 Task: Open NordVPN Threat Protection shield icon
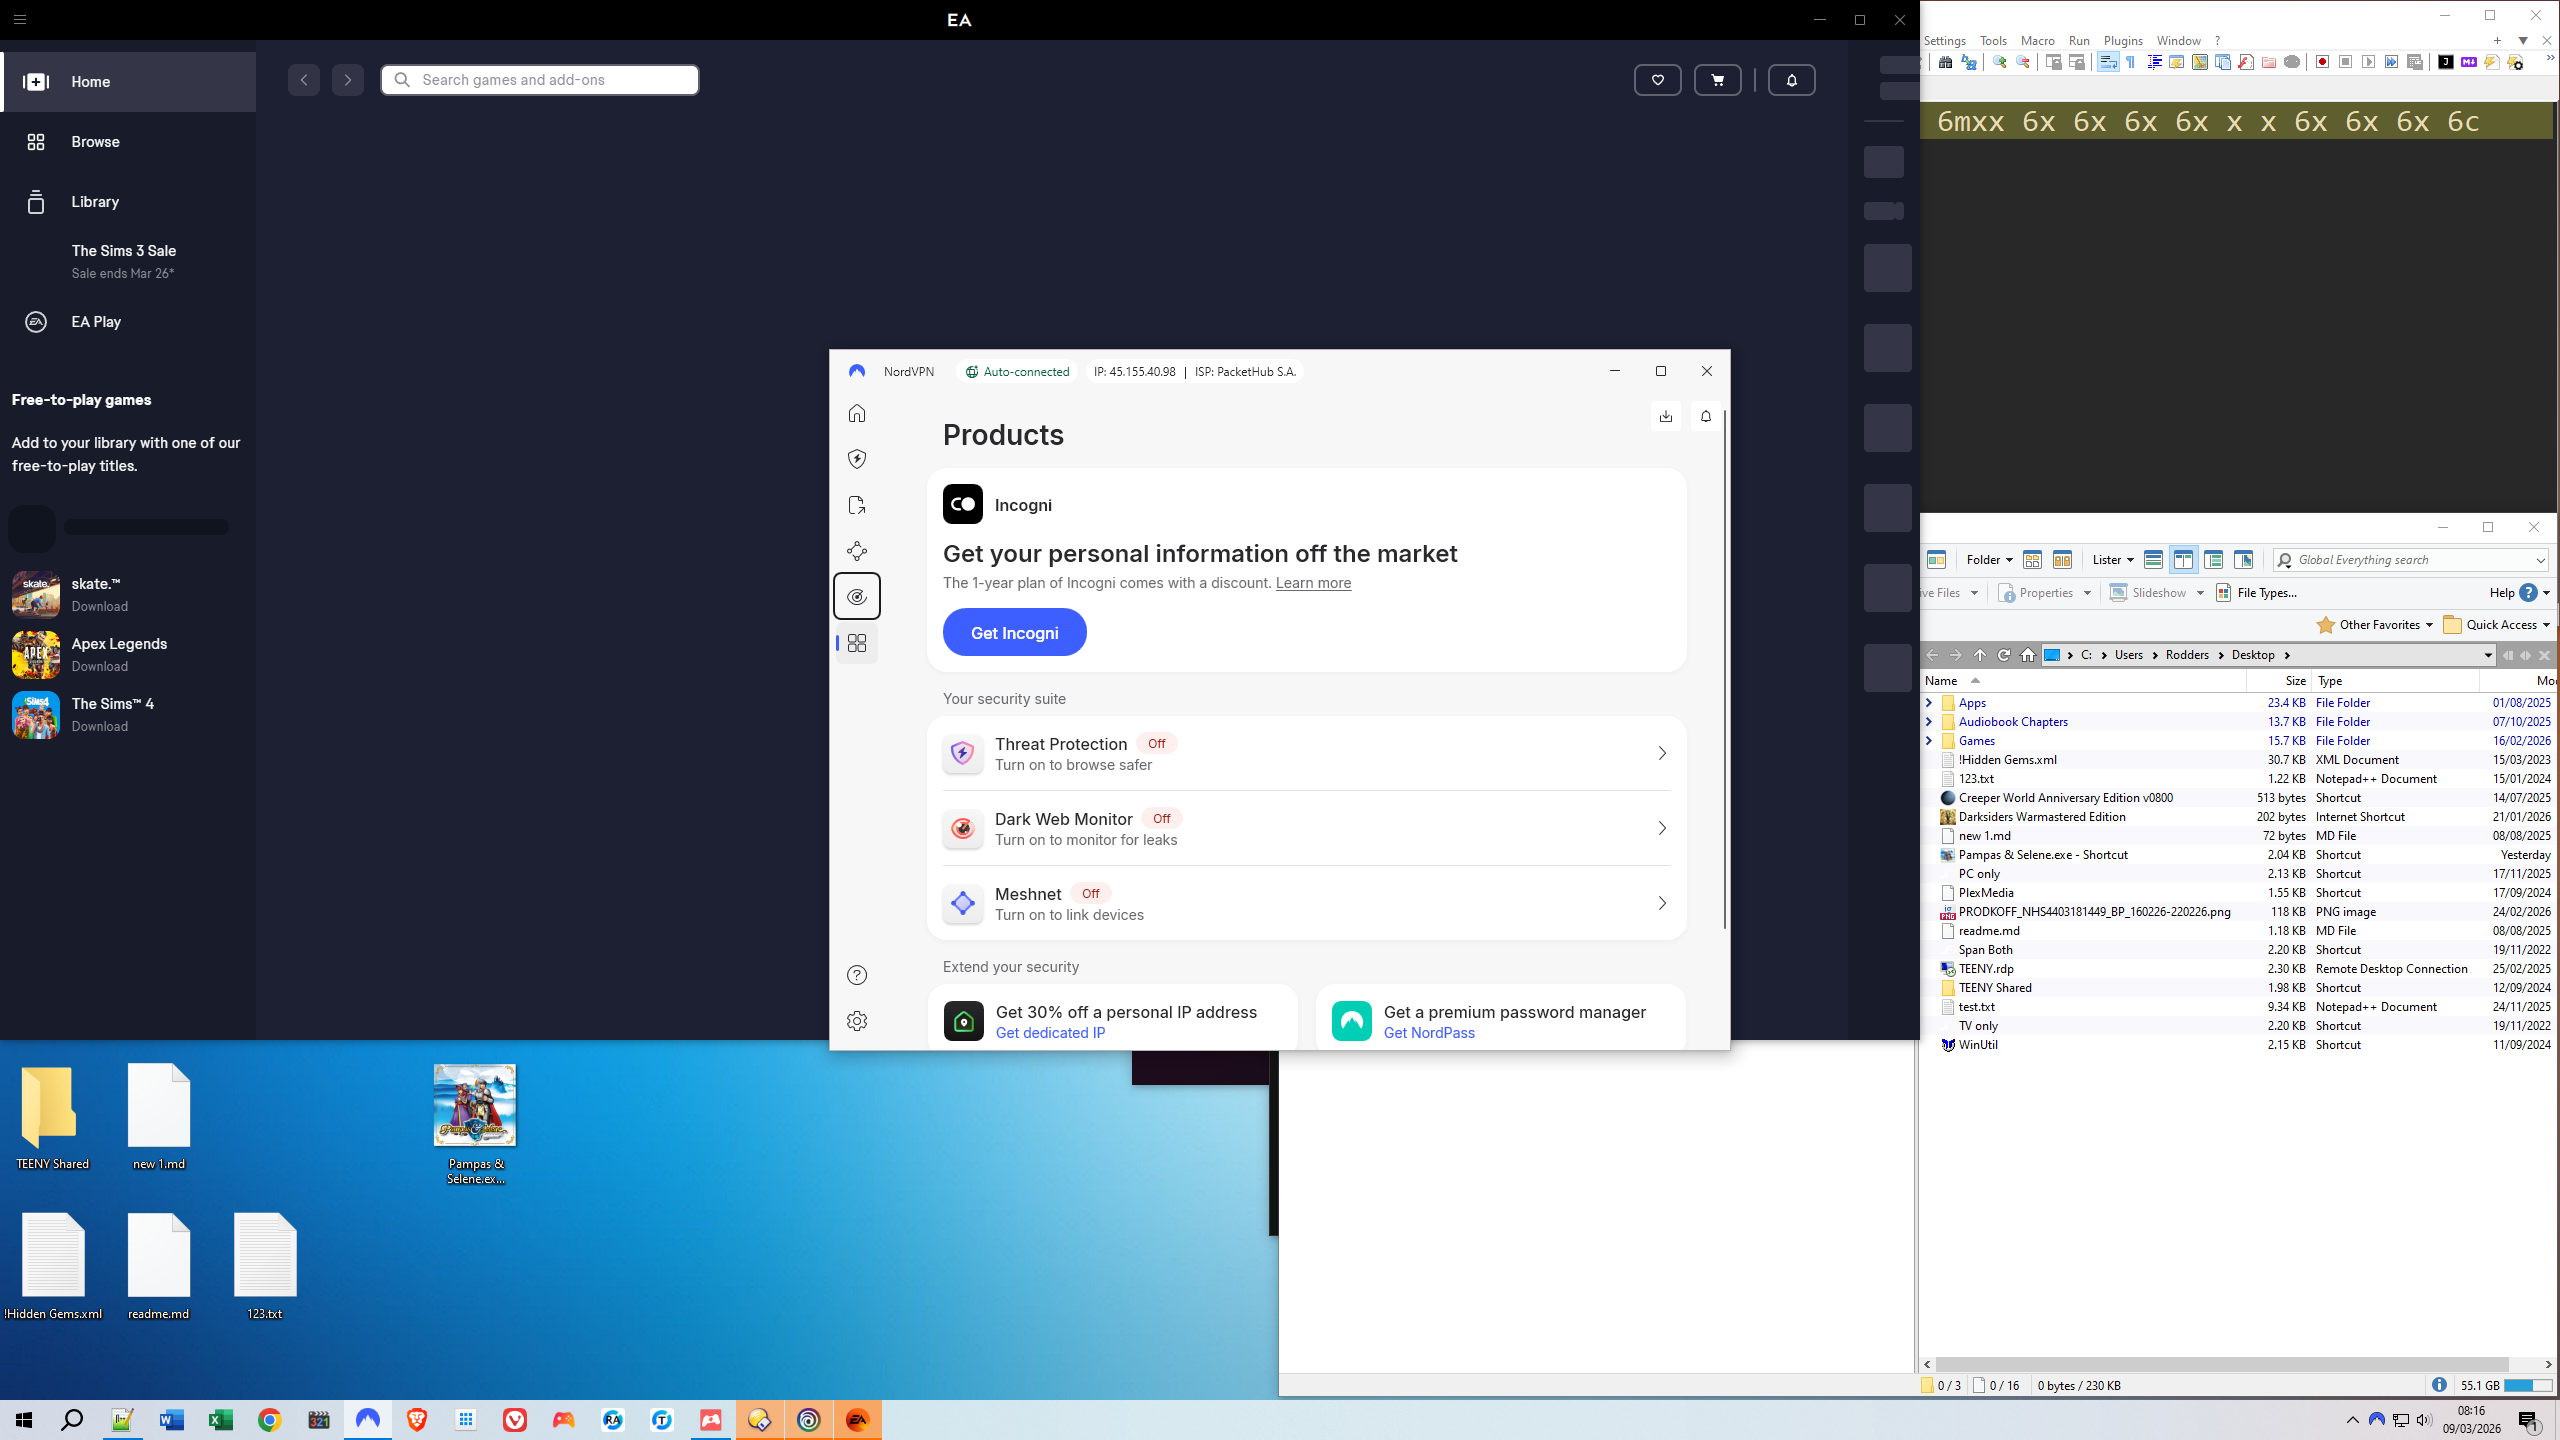pyautogui.click(x=857, y=459)
